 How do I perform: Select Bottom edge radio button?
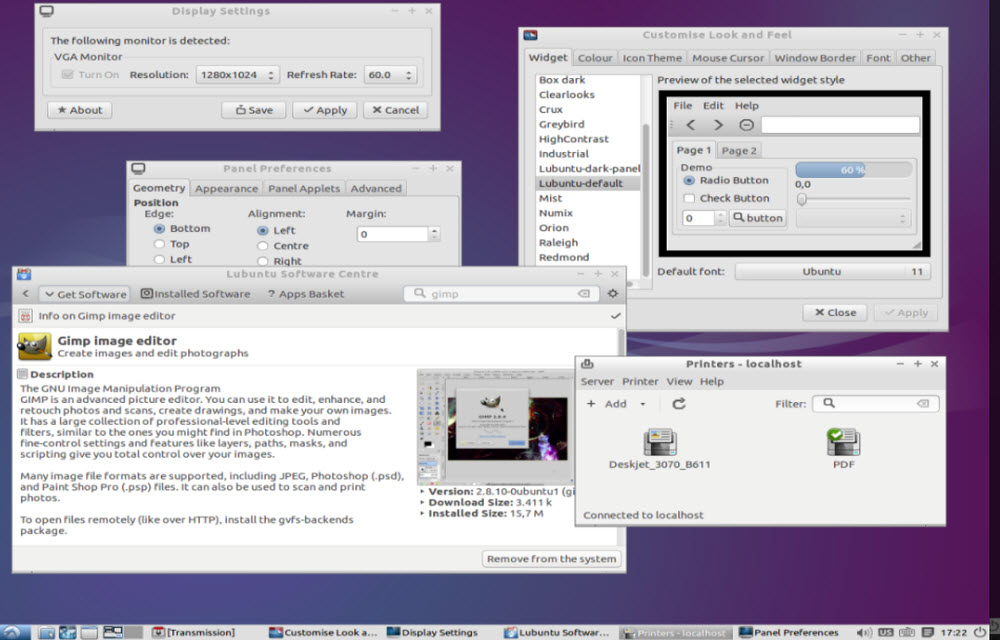(x=159, y=228)
